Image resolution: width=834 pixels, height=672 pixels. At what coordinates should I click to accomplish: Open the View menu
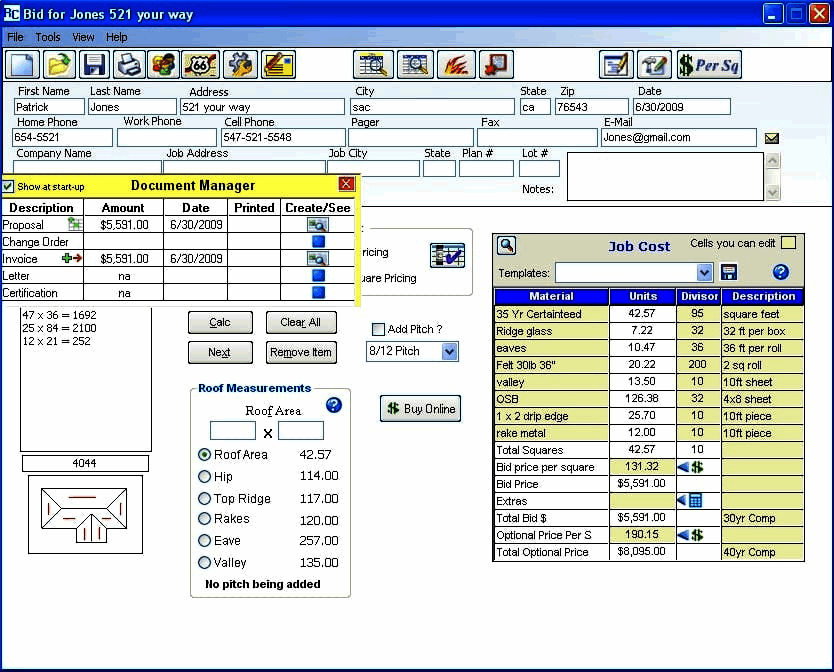pos(83,37)
